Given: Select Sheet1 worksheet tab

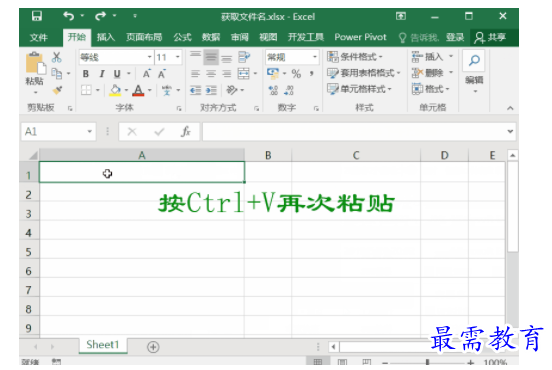Looking at the screenshot, I should (x=102, y=344).
